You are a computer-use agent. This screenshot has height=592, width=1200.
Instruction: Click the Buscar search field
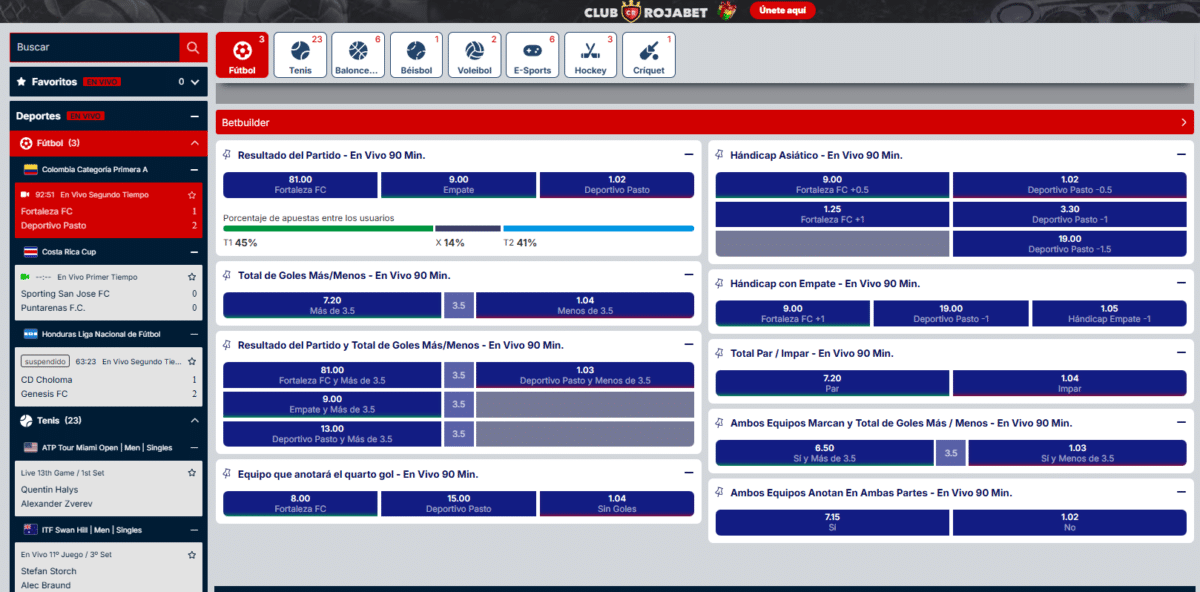pos(95,47)
